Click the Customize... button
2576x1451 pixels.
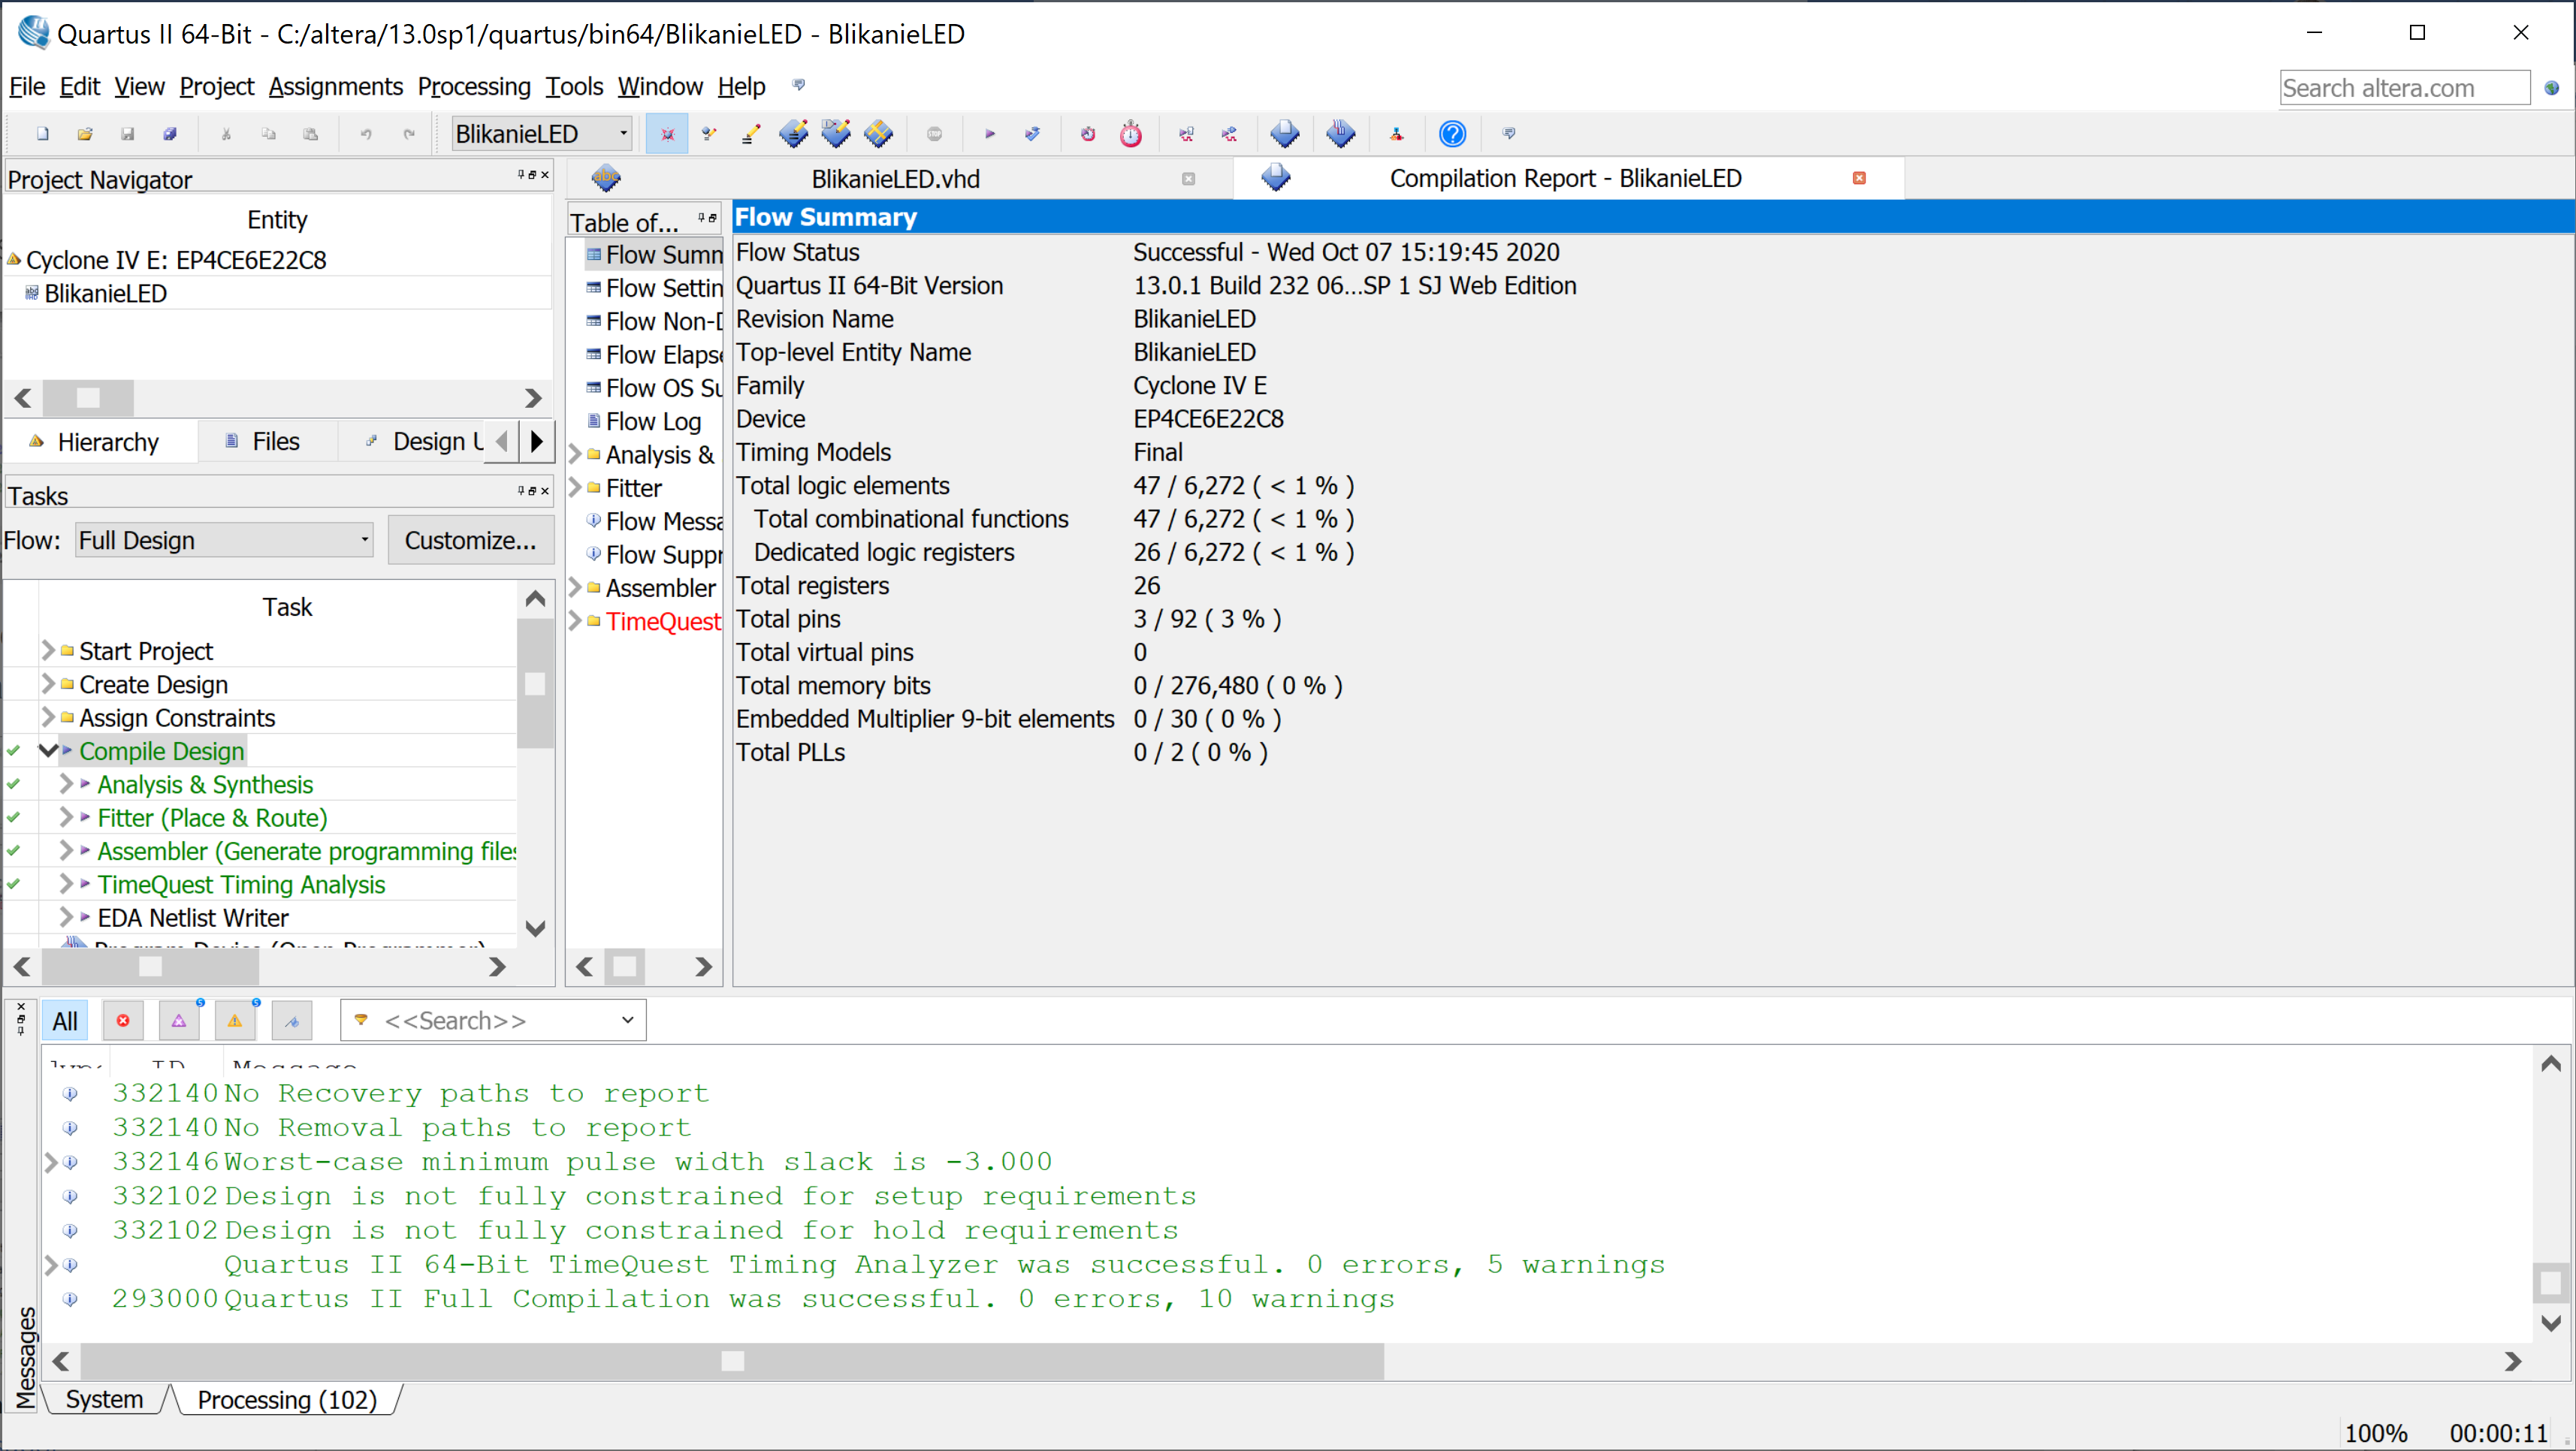coord(470,540)
